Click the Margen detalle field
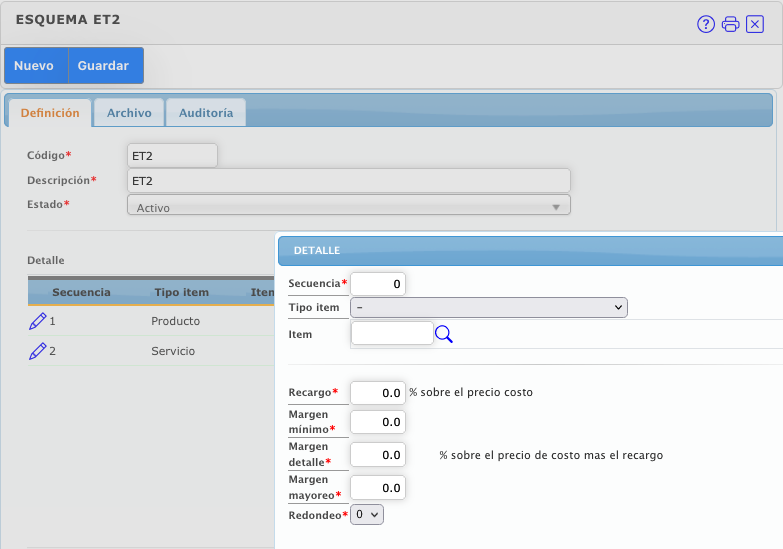The height and width of the screenshot is (549, 783). point(378,455)
